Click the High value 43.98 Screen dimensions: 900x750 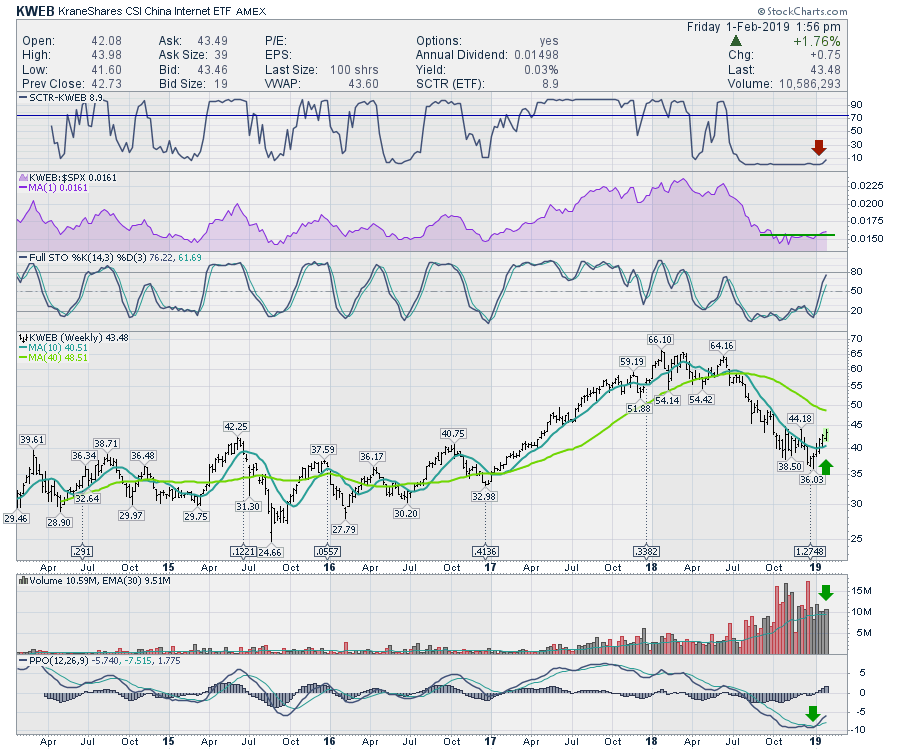coord(106,55)
